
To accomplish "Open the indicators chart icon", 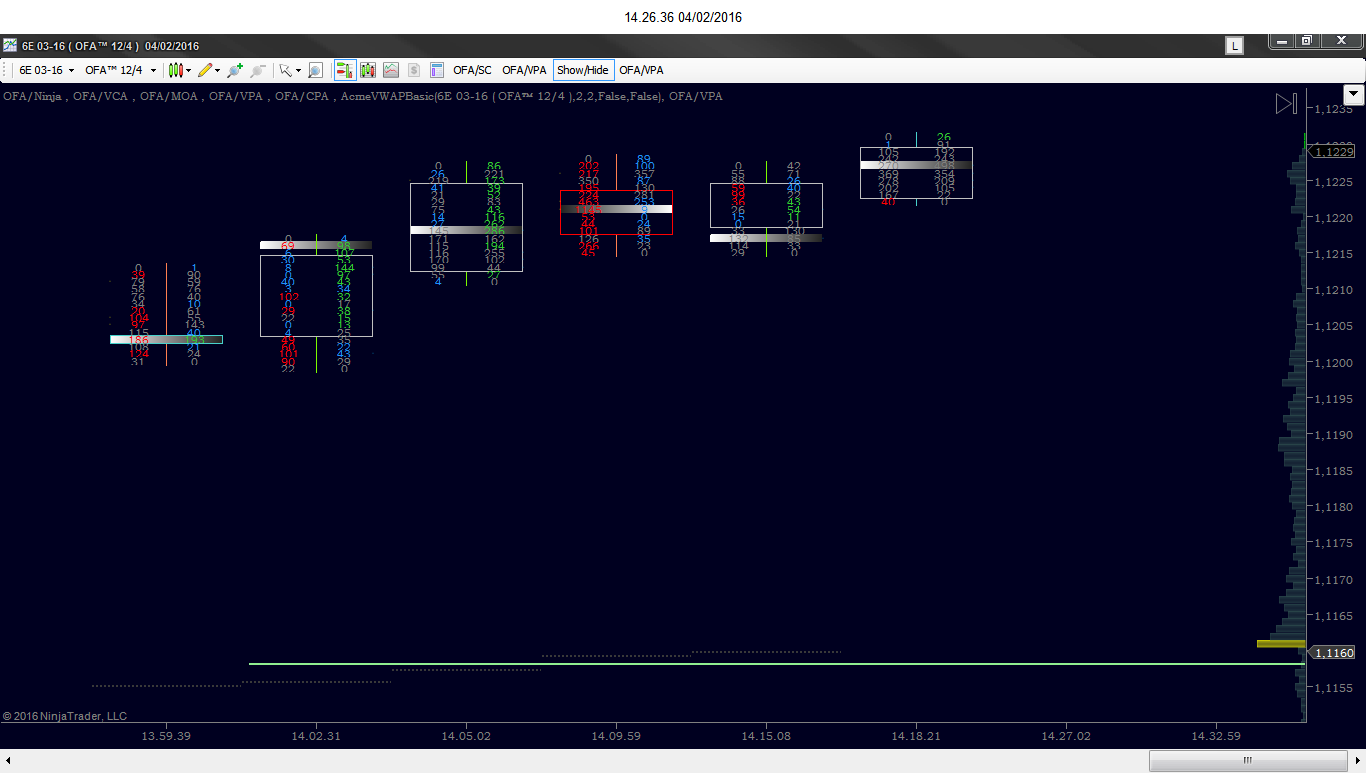I will point(391,70).
